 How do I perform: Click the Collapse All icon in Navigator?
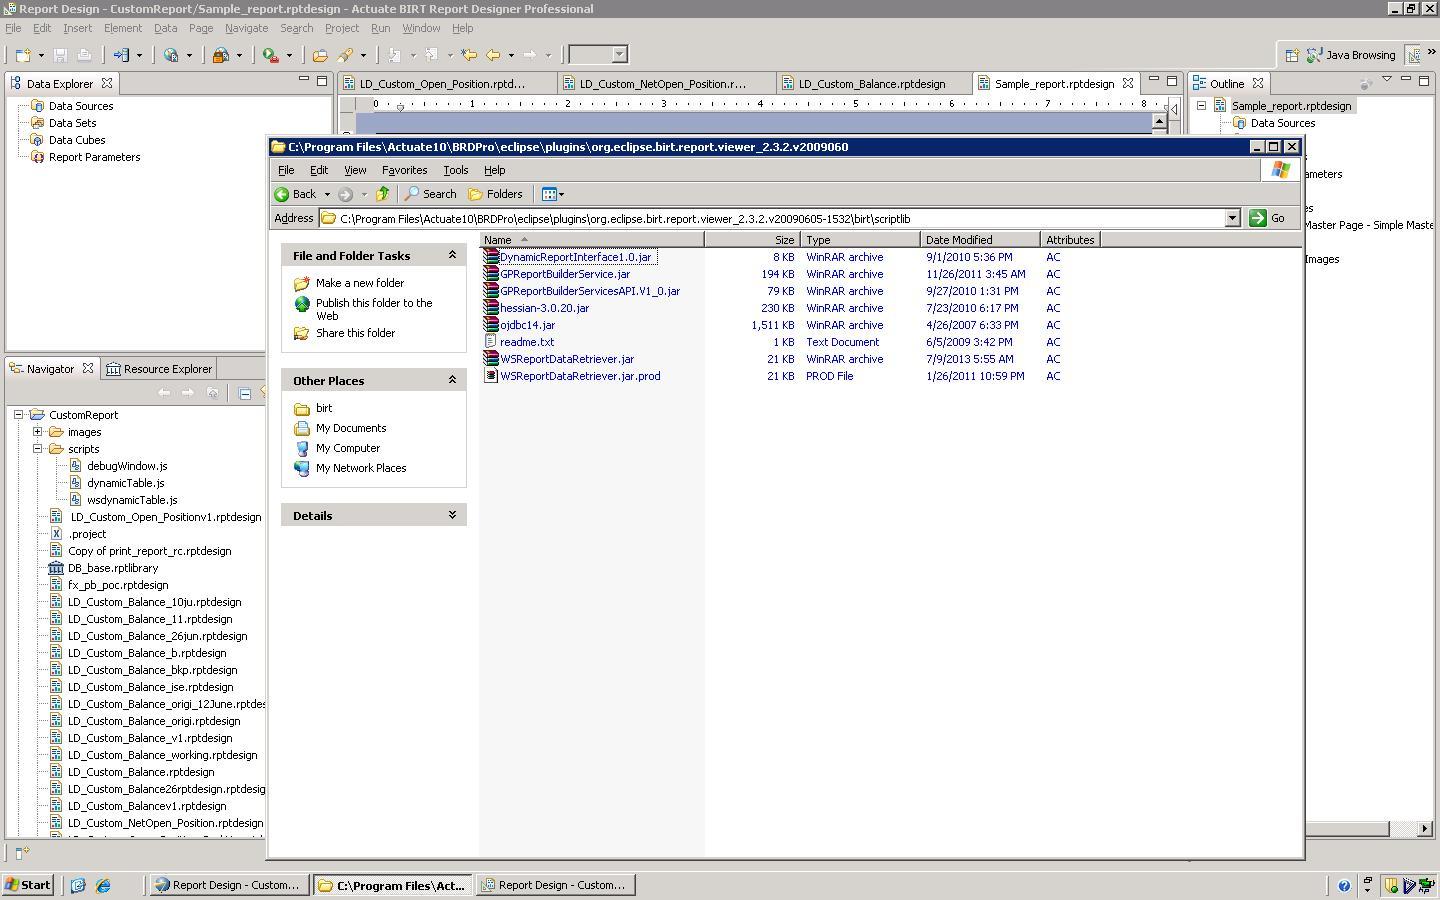click(245, 393)
